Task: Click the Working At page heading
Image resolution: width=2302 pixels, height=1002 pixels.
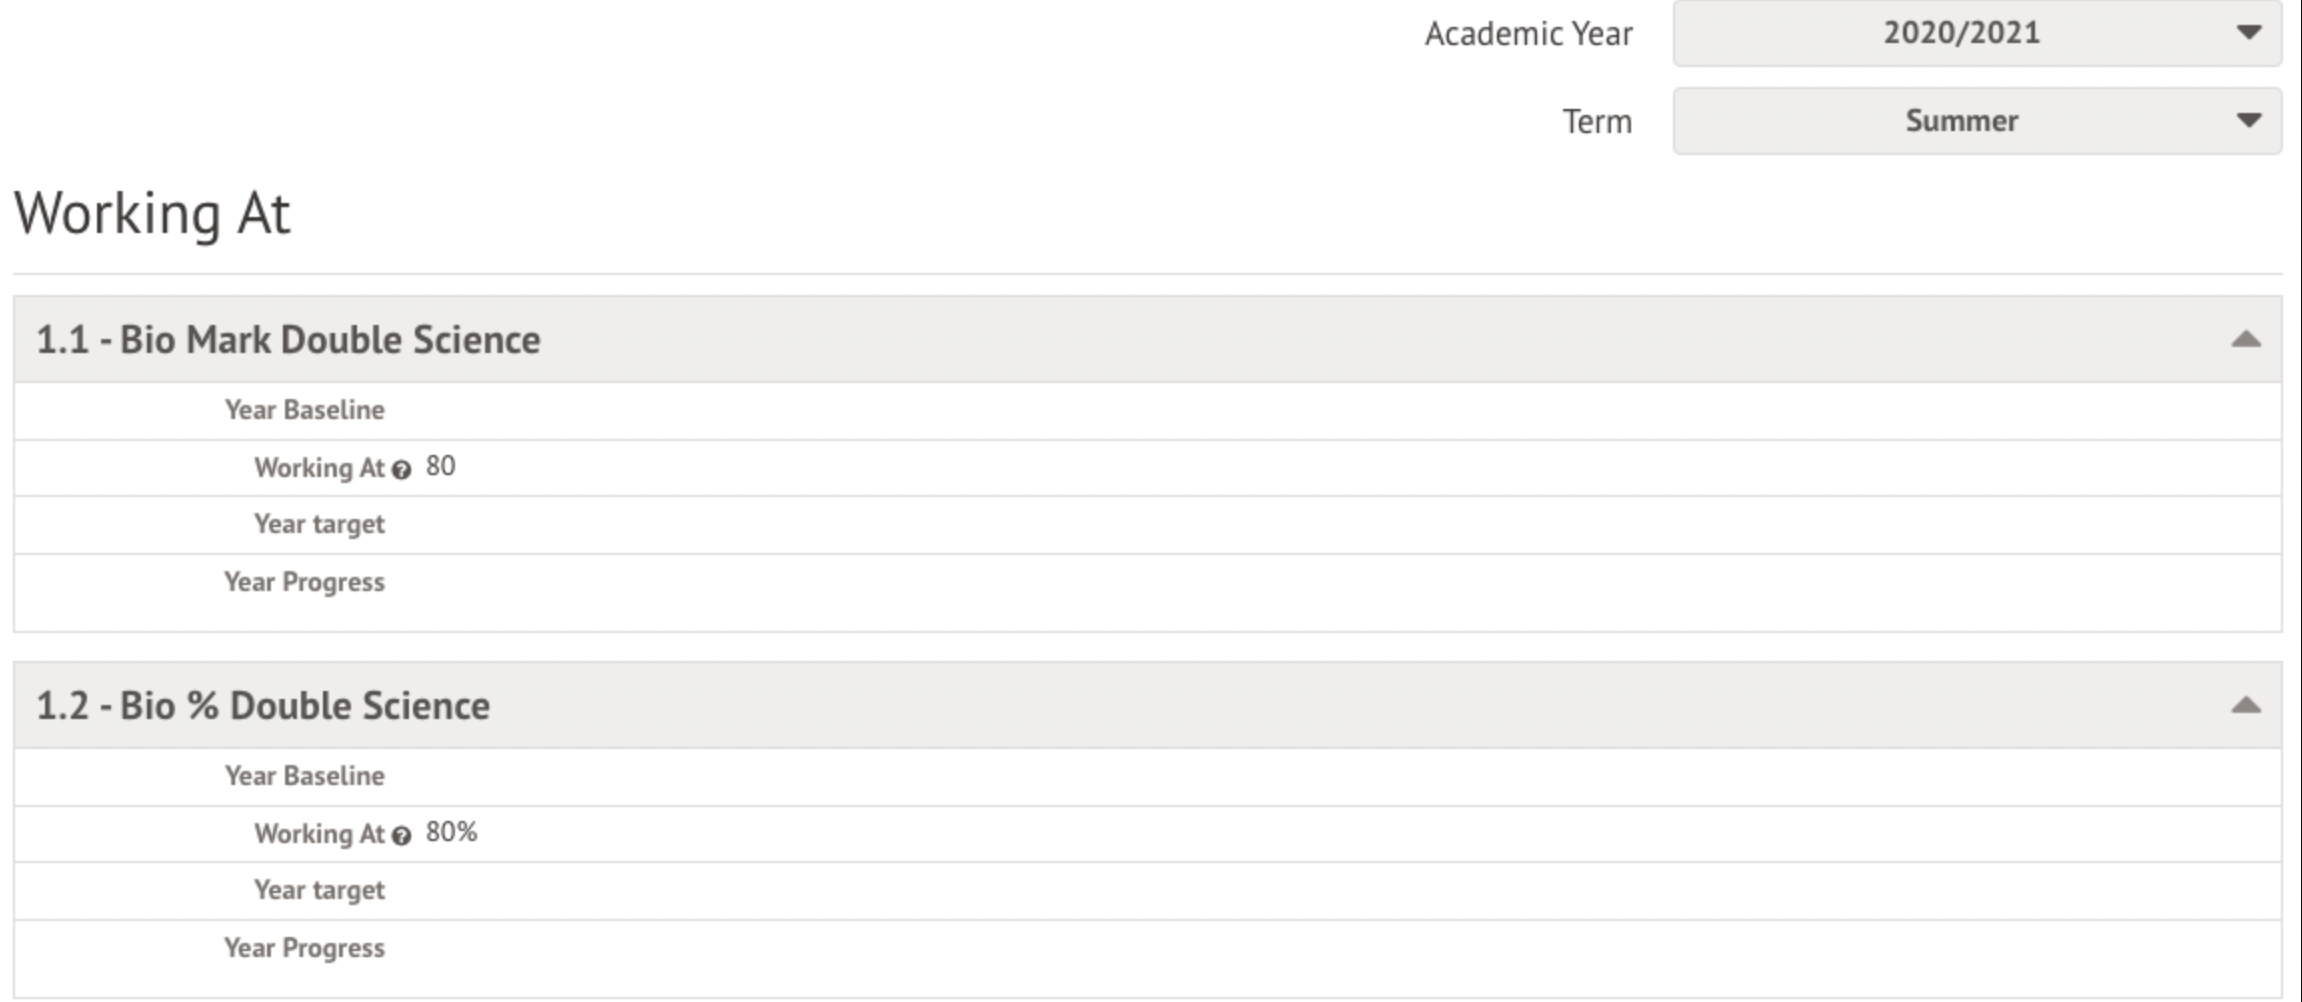Action: (152, 213)
